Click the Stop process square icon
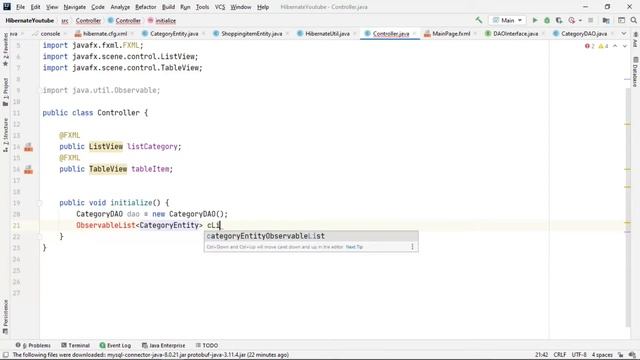Viewport: 640px width, 360px height. click(591, 20)
